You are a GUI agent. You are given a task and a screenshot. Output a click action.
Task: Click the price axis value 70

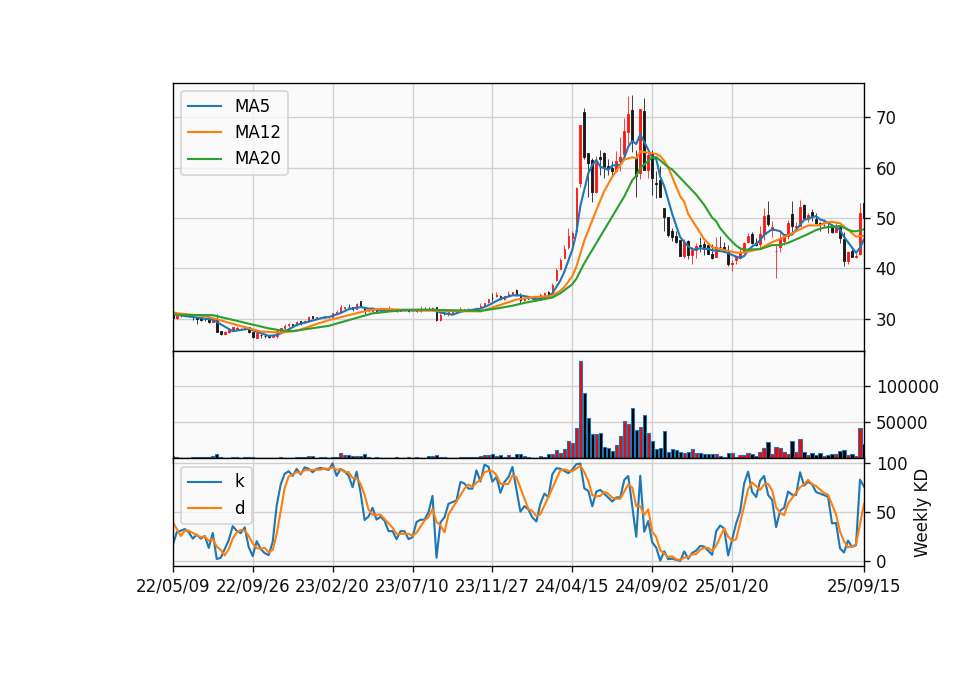point(886,118)
